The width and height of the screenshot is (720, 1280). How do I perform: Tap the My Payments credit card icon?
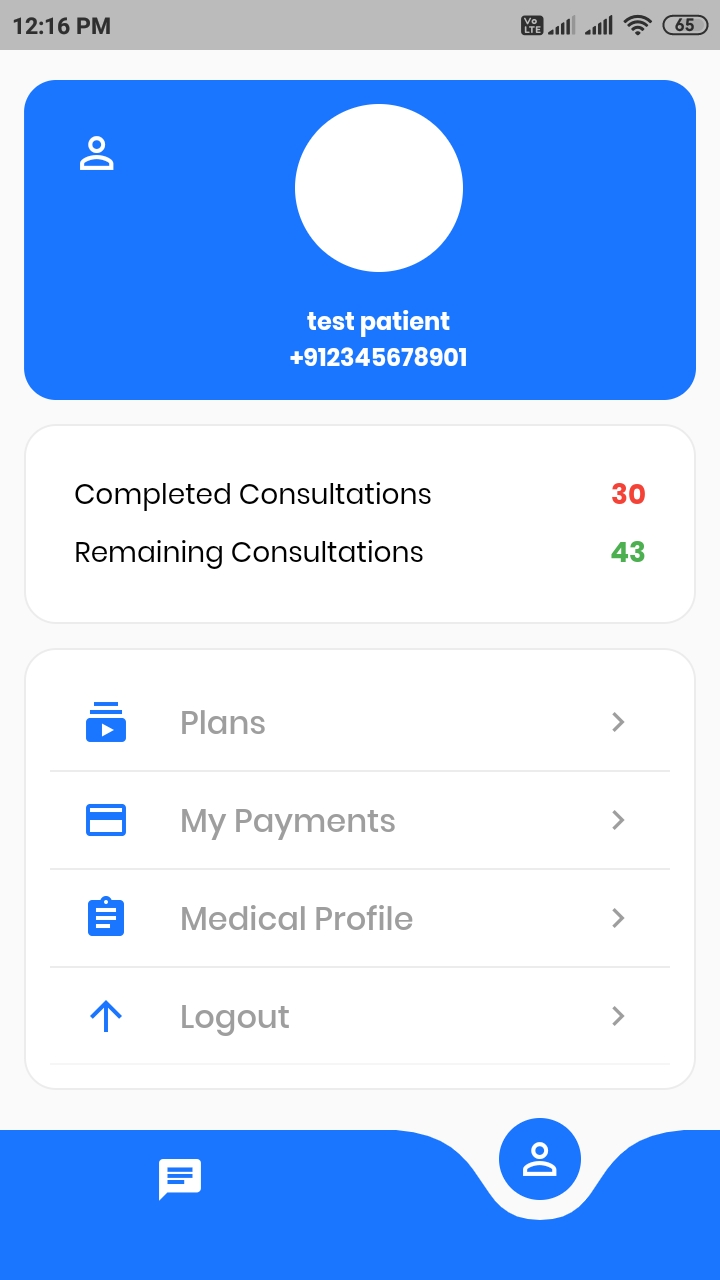[106, 820]
